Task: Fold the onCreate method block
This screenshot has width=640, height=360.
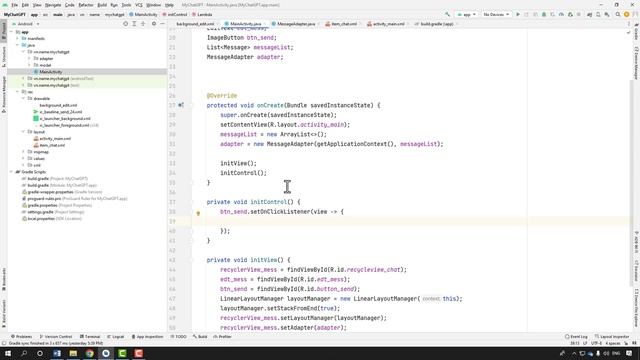Action: [191, 105]
